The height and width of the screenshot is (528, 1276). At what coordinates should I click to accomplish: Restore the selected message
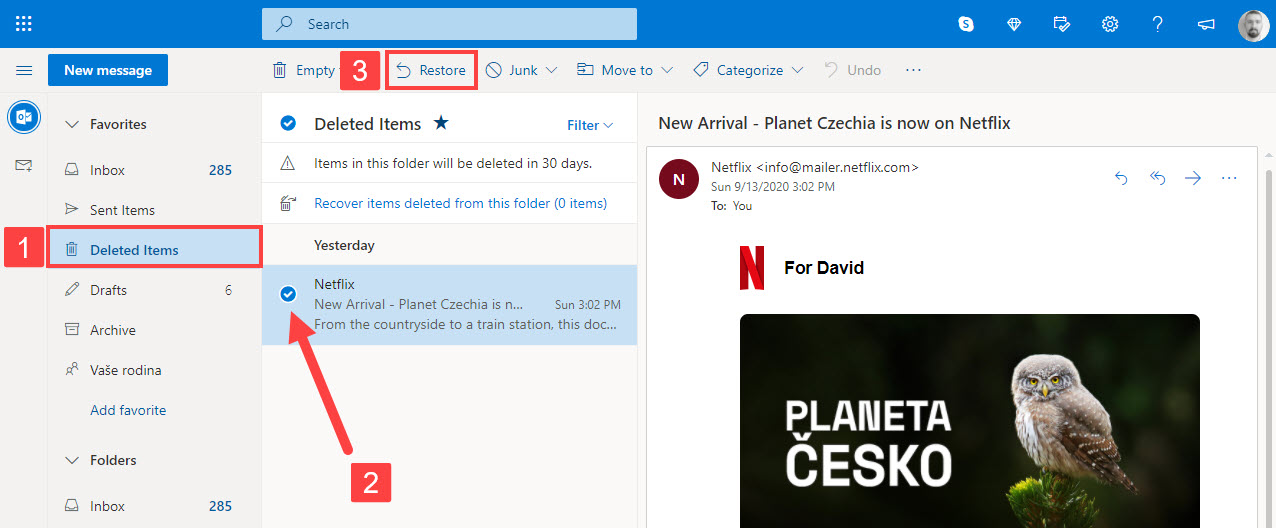tap(431, 70)
